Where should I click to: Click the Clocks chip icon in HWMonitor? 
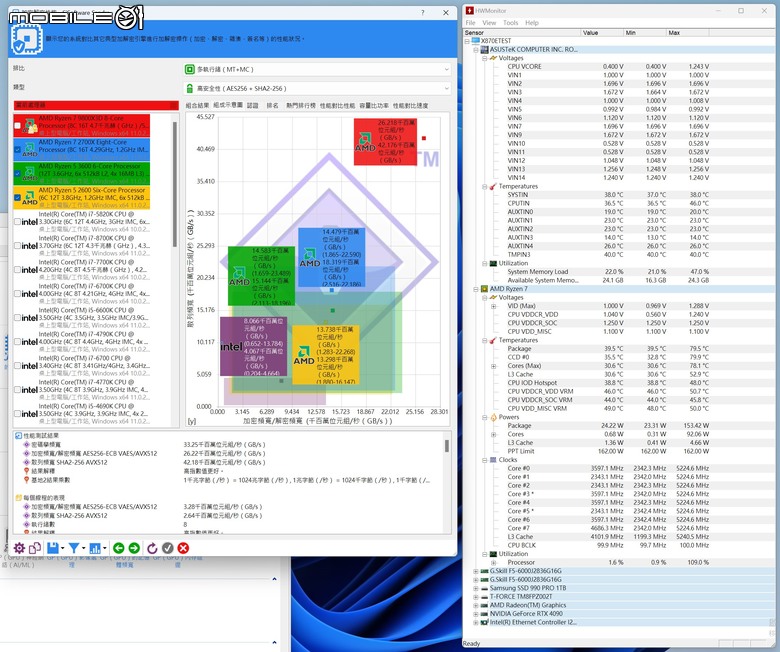pos(493,460)
